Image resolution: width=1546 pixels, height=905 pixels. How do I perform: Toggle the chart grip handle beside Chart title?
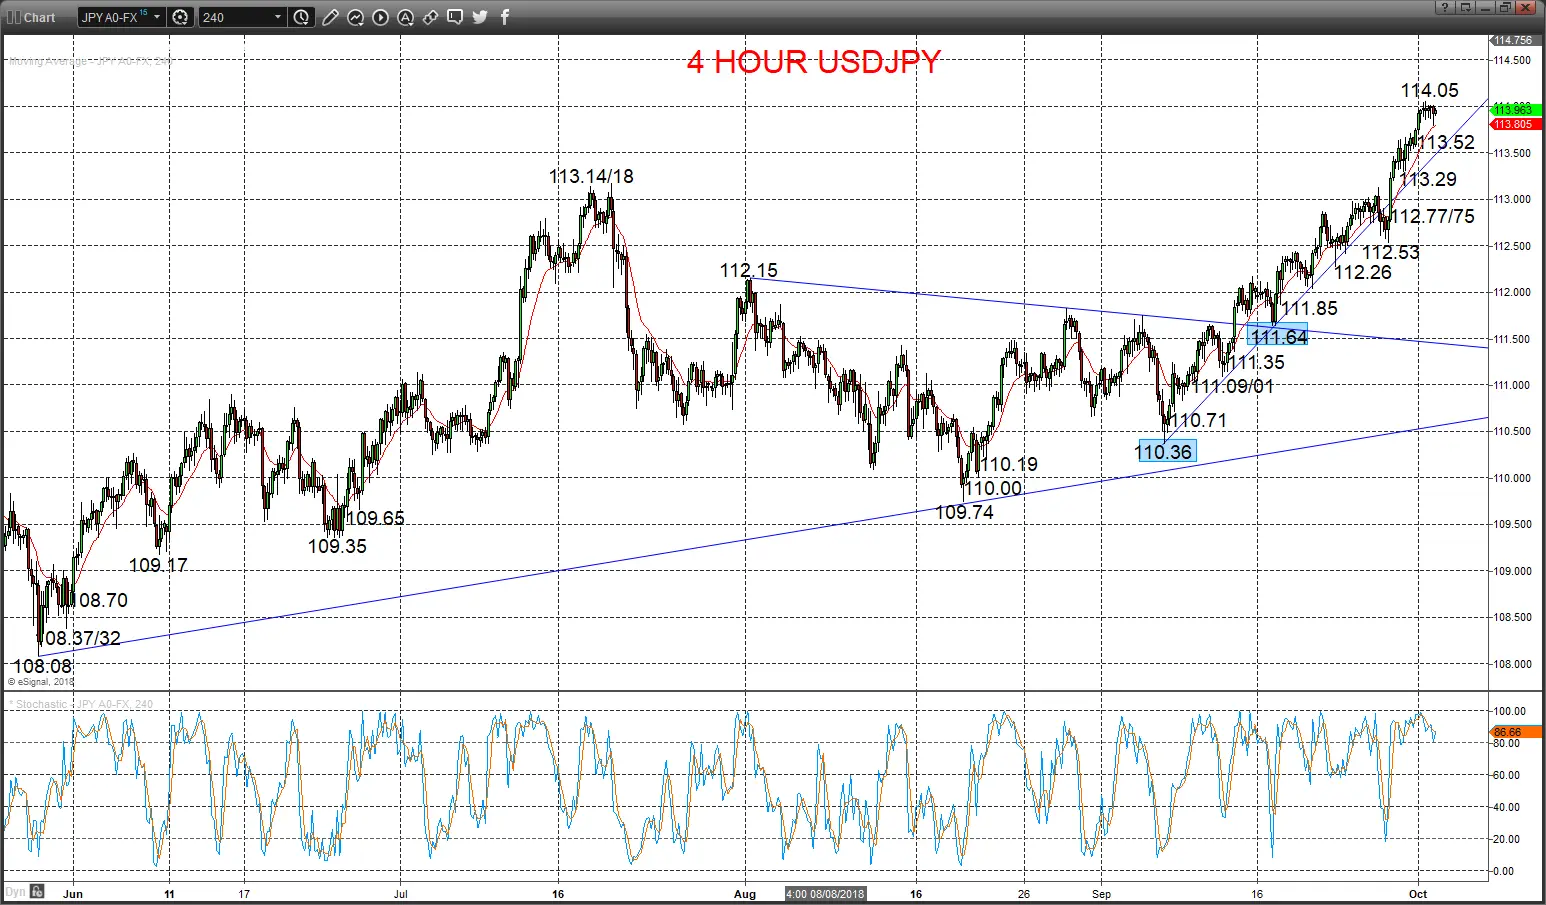pos(13,17)
